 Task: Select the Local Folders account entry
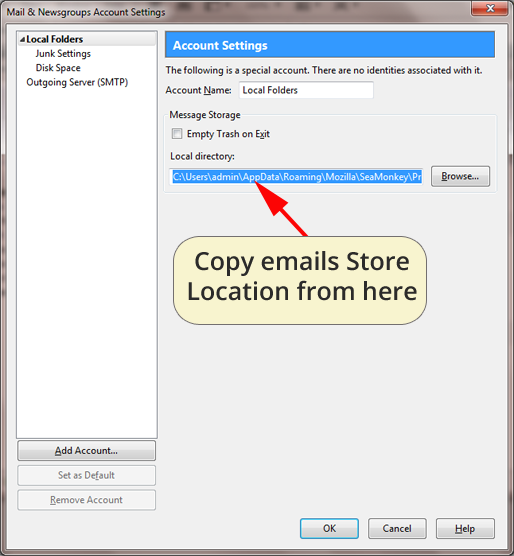[55, 39]
